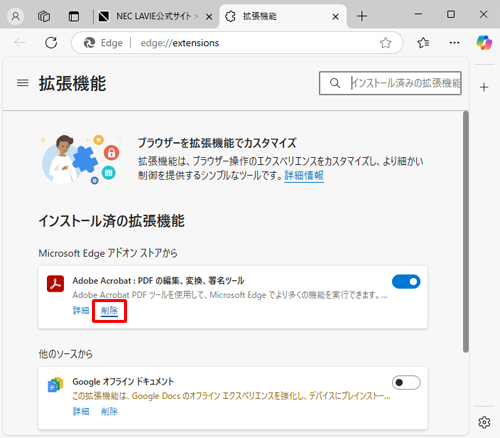Maximize the Edge window

(451, 14)
